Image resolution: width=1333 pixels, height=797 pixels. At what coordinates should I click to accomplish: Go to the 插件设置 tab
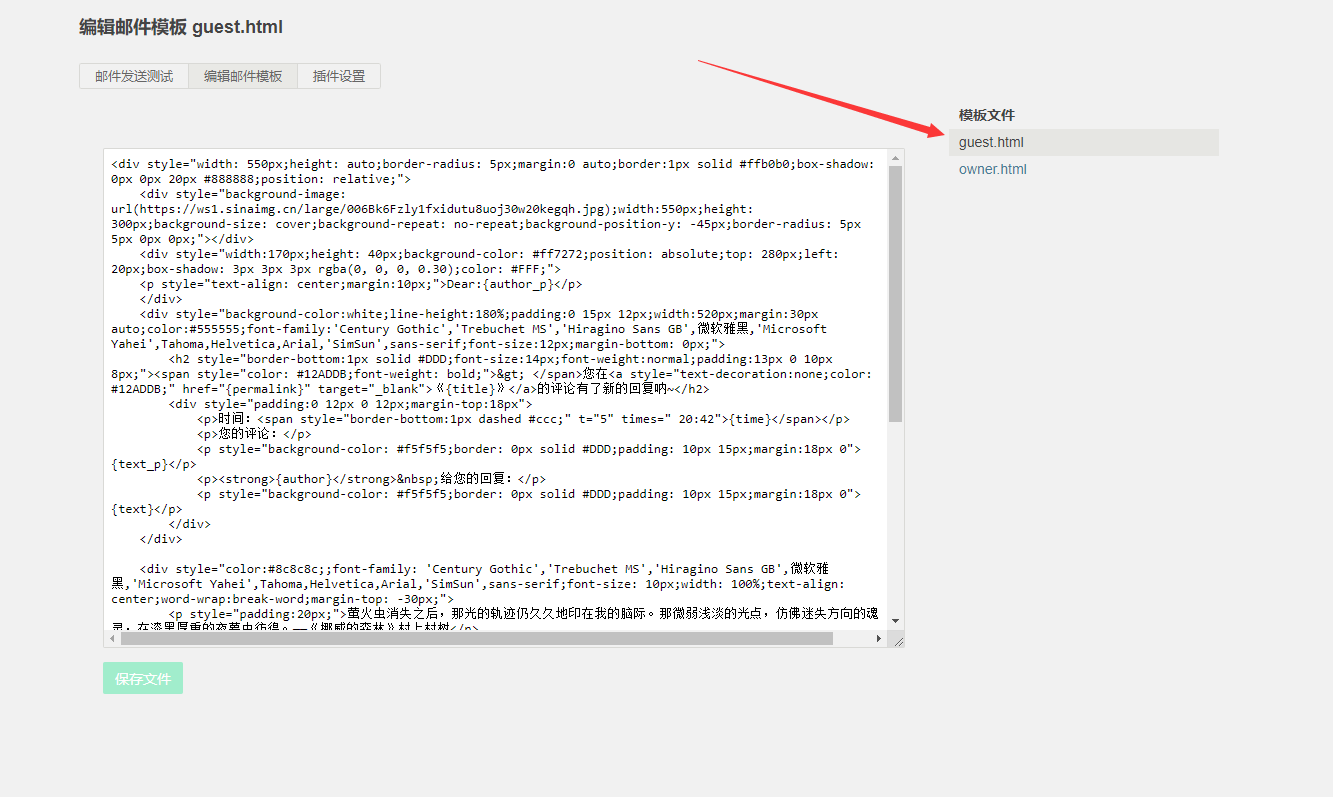coord(339,76)
